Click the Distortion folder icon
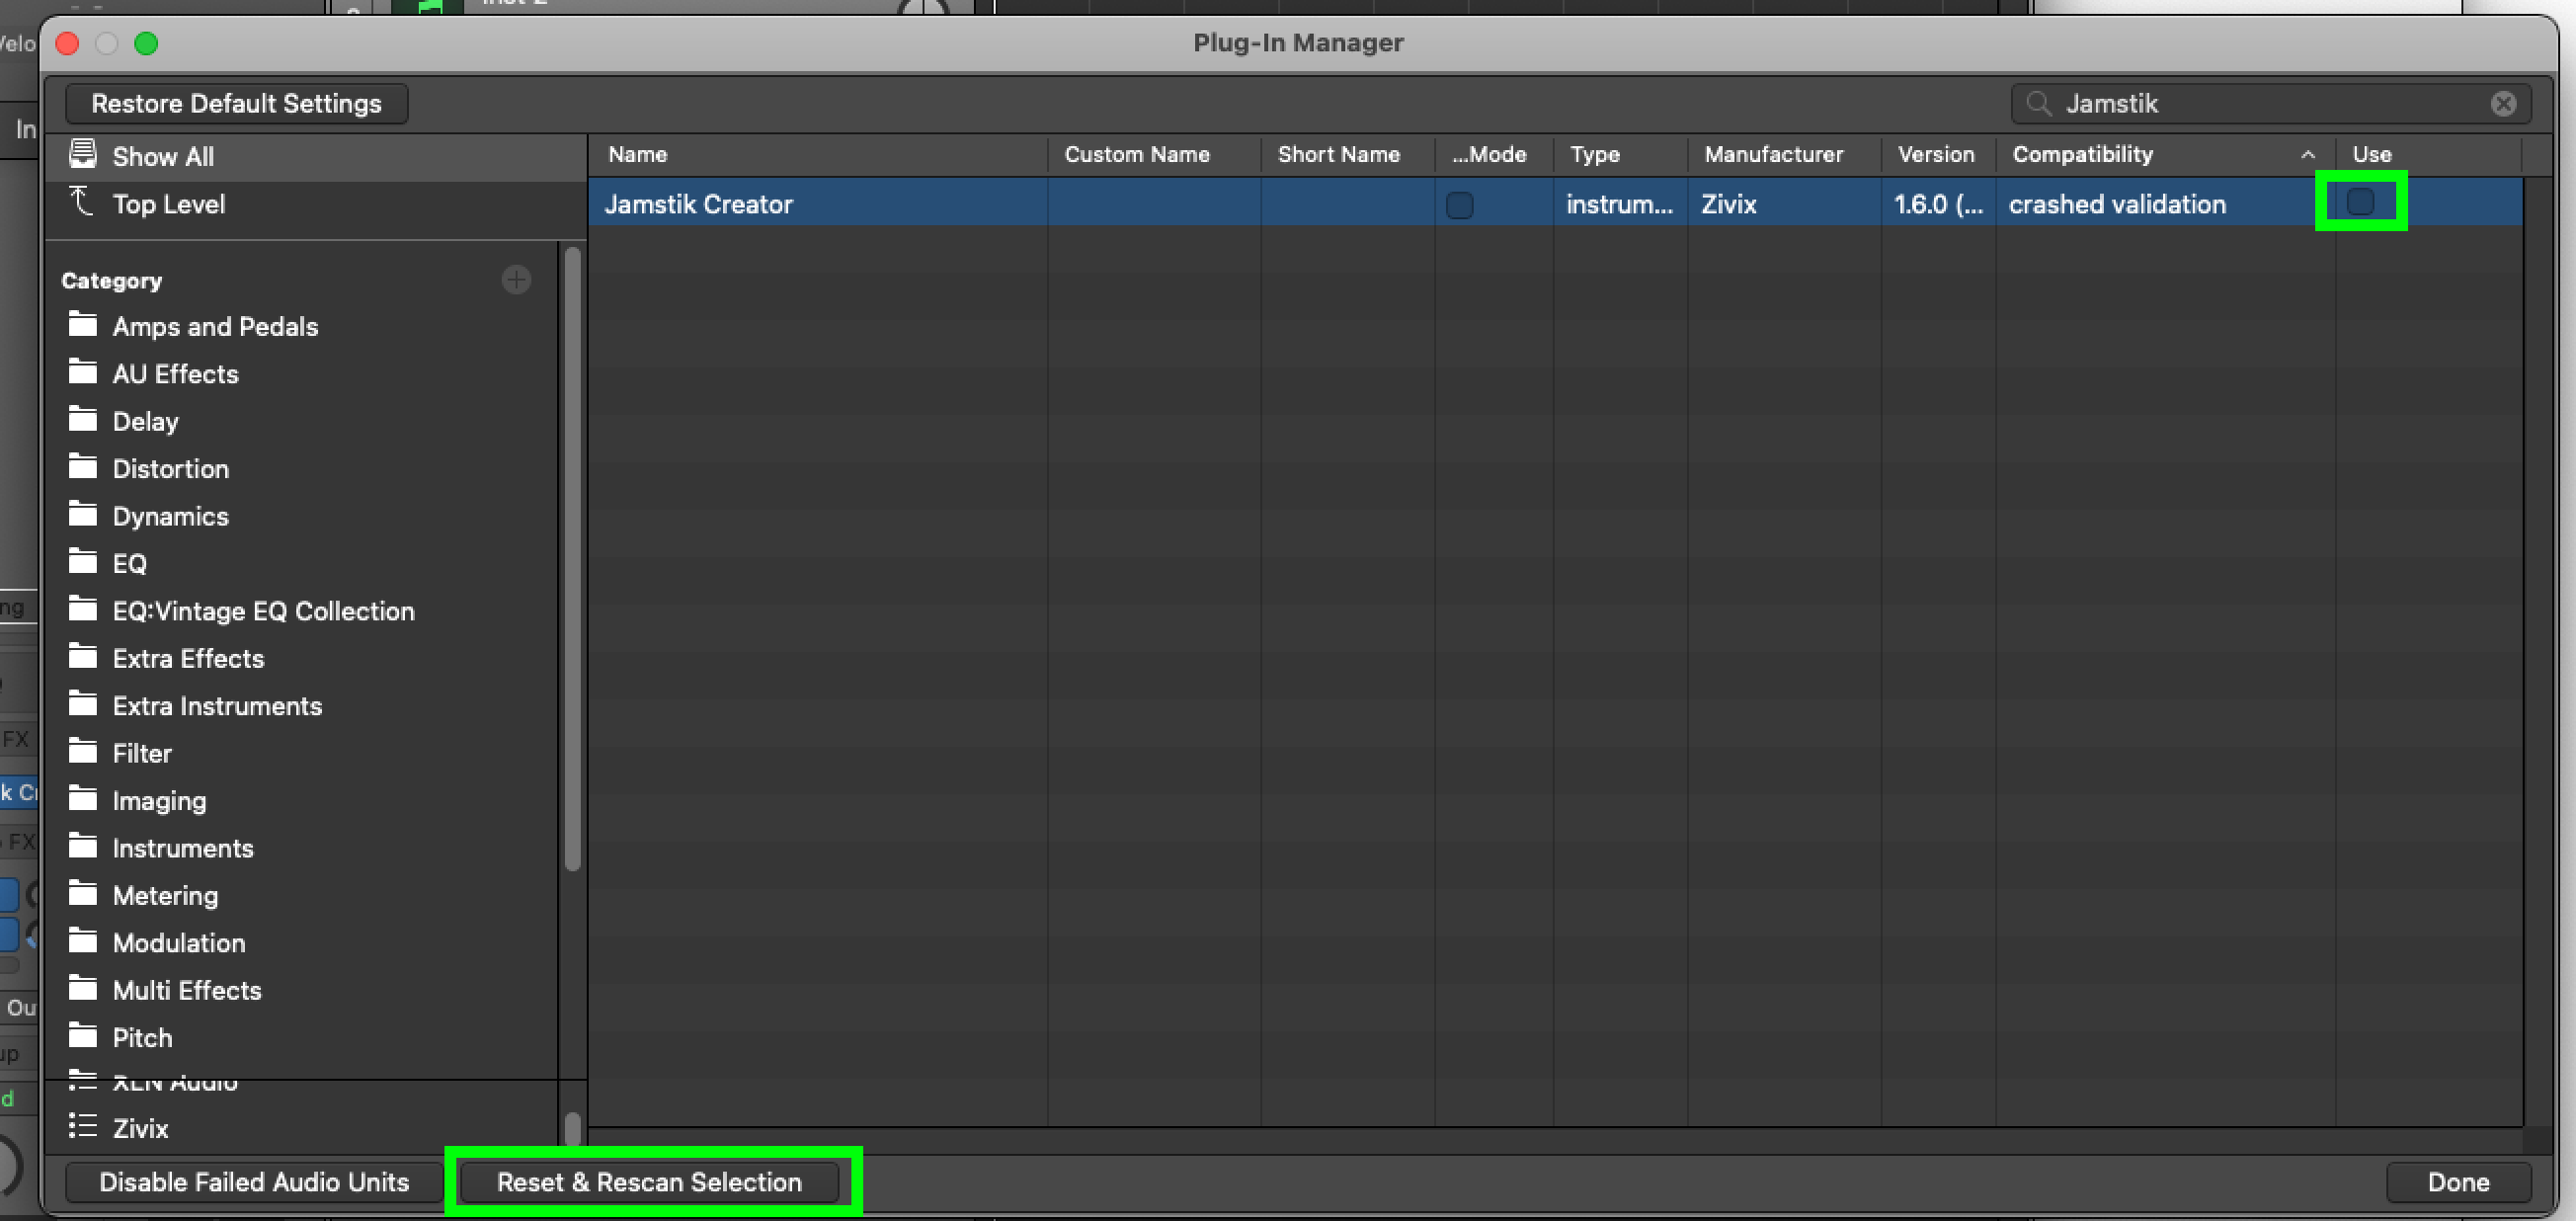 [82, 467]
